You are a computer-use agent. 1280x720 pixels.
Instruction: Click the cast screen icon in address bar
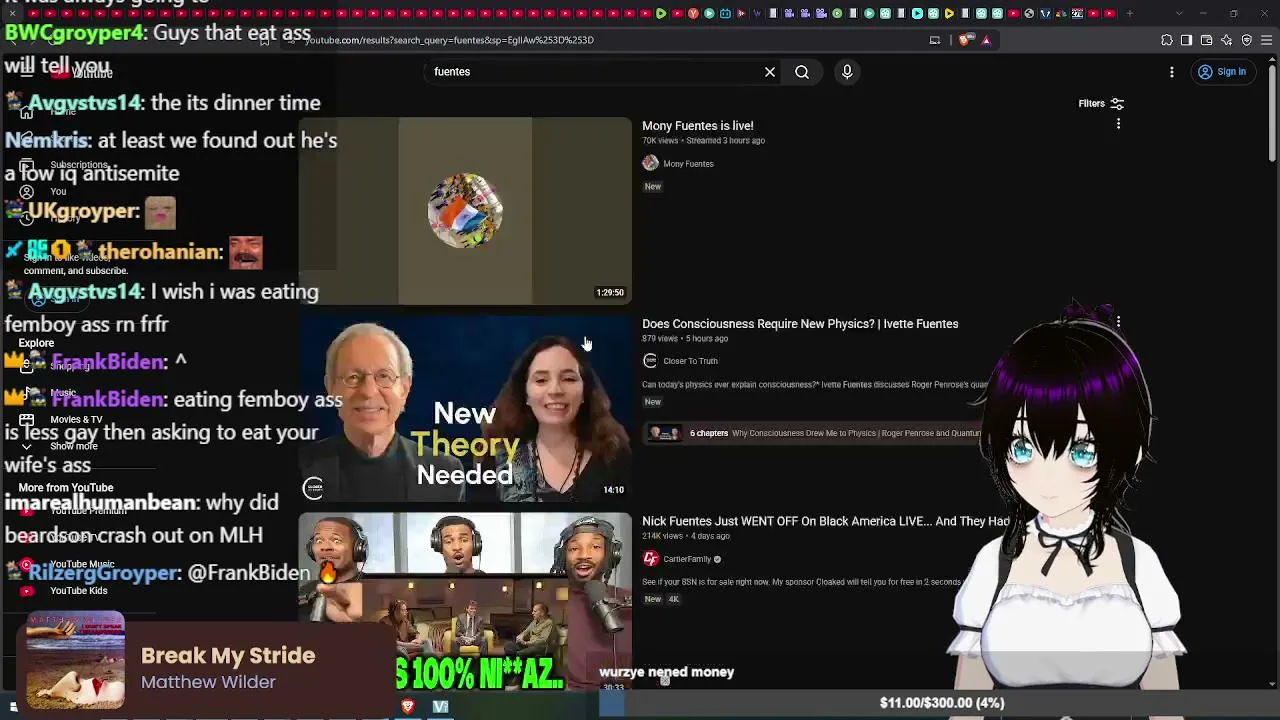pyautogui.click(x=935, y=40)
